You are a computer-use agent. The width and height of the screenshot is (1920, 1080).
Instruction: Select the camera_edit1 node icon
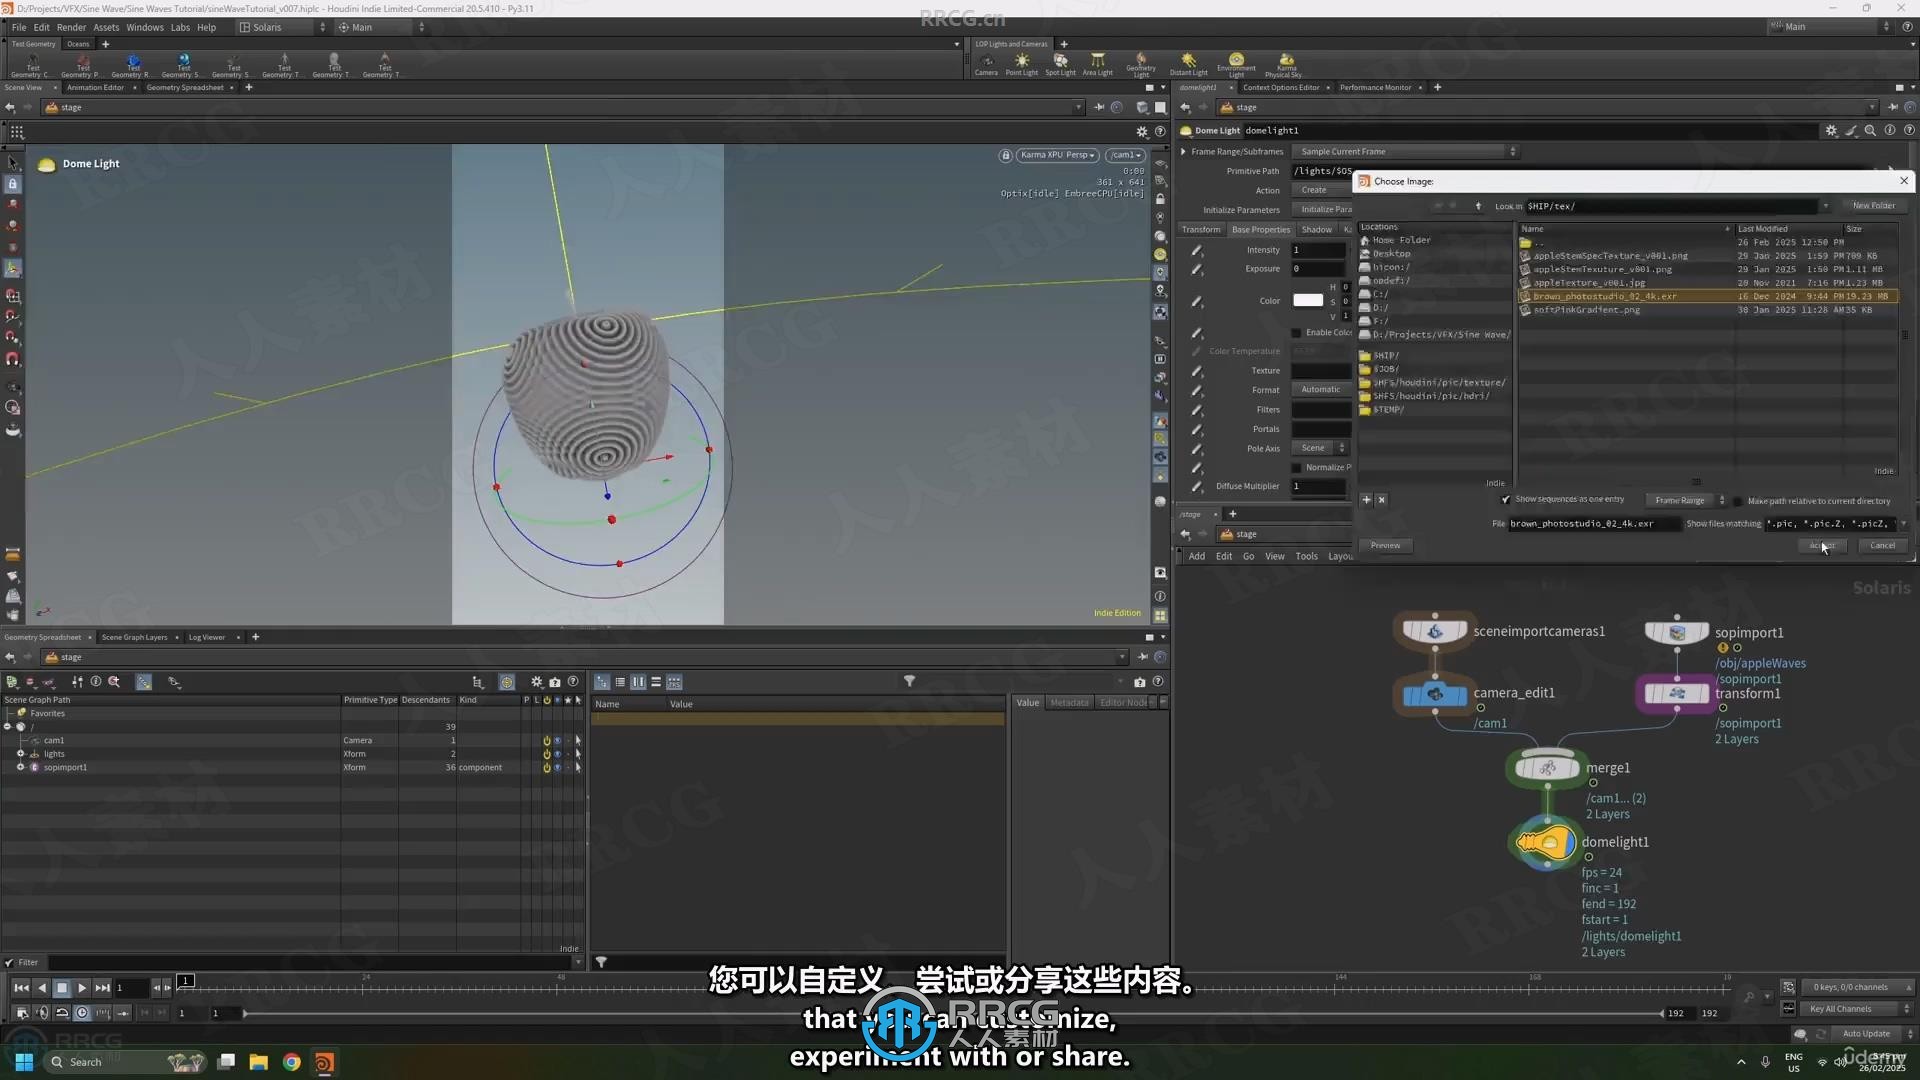point(1435,694)
